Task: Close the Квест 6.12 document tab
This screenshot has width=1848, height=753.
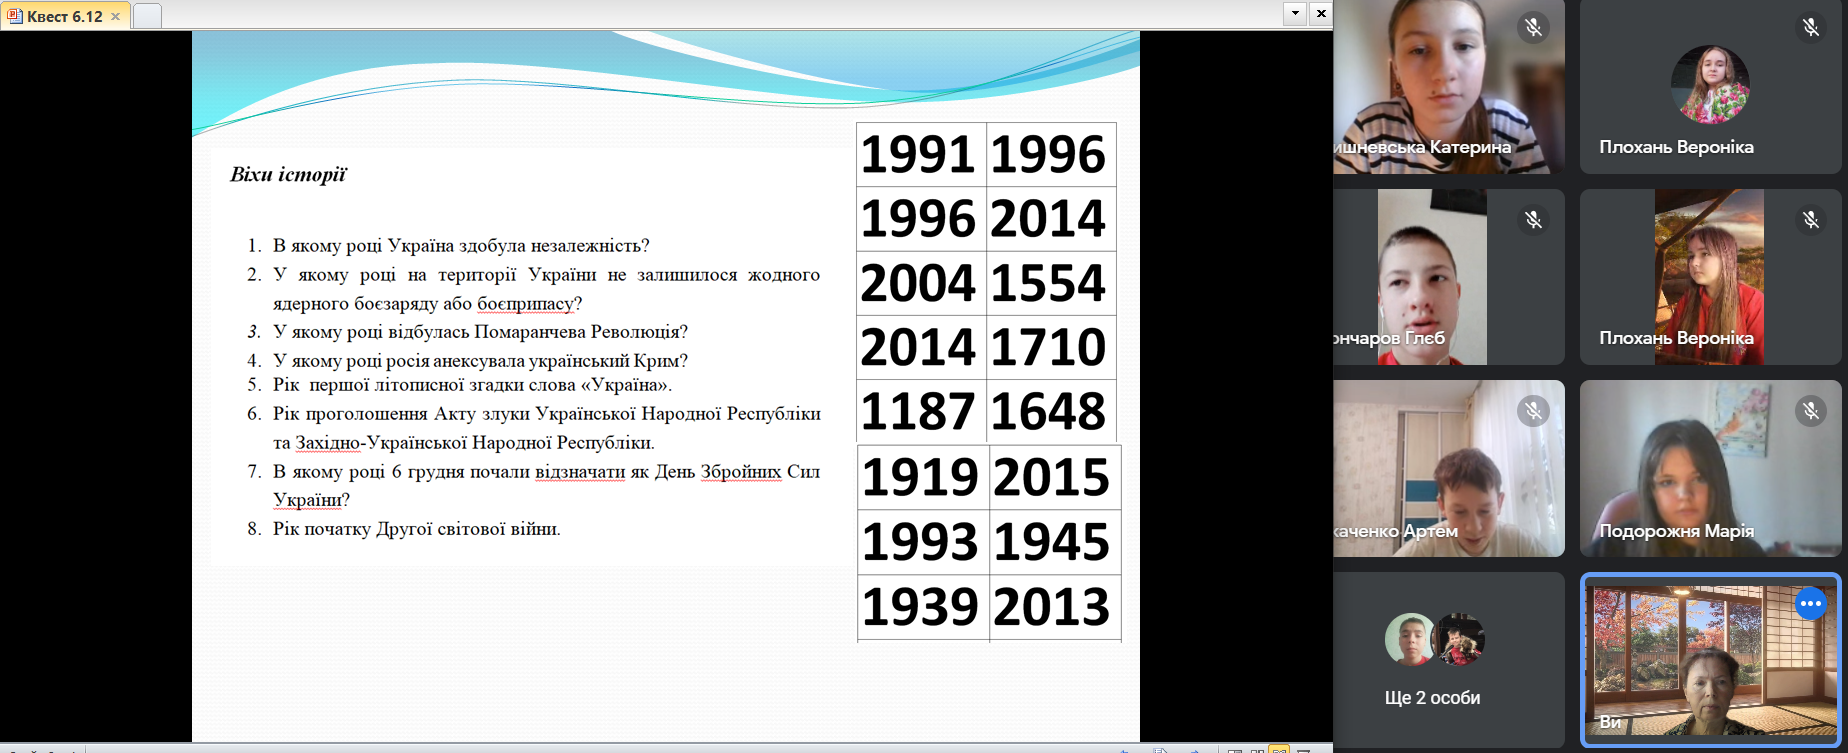Action: 116,17
